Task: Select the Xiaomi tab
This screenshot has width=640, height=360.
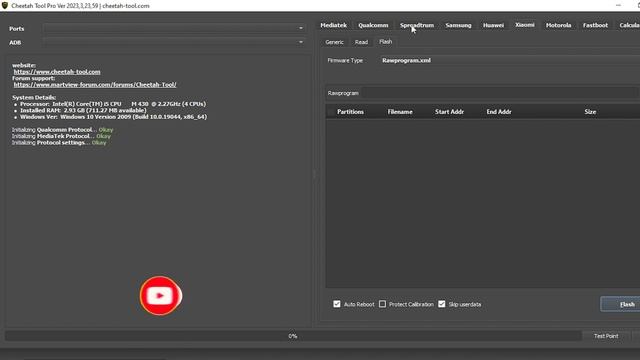Action: (x=524, y=25)
